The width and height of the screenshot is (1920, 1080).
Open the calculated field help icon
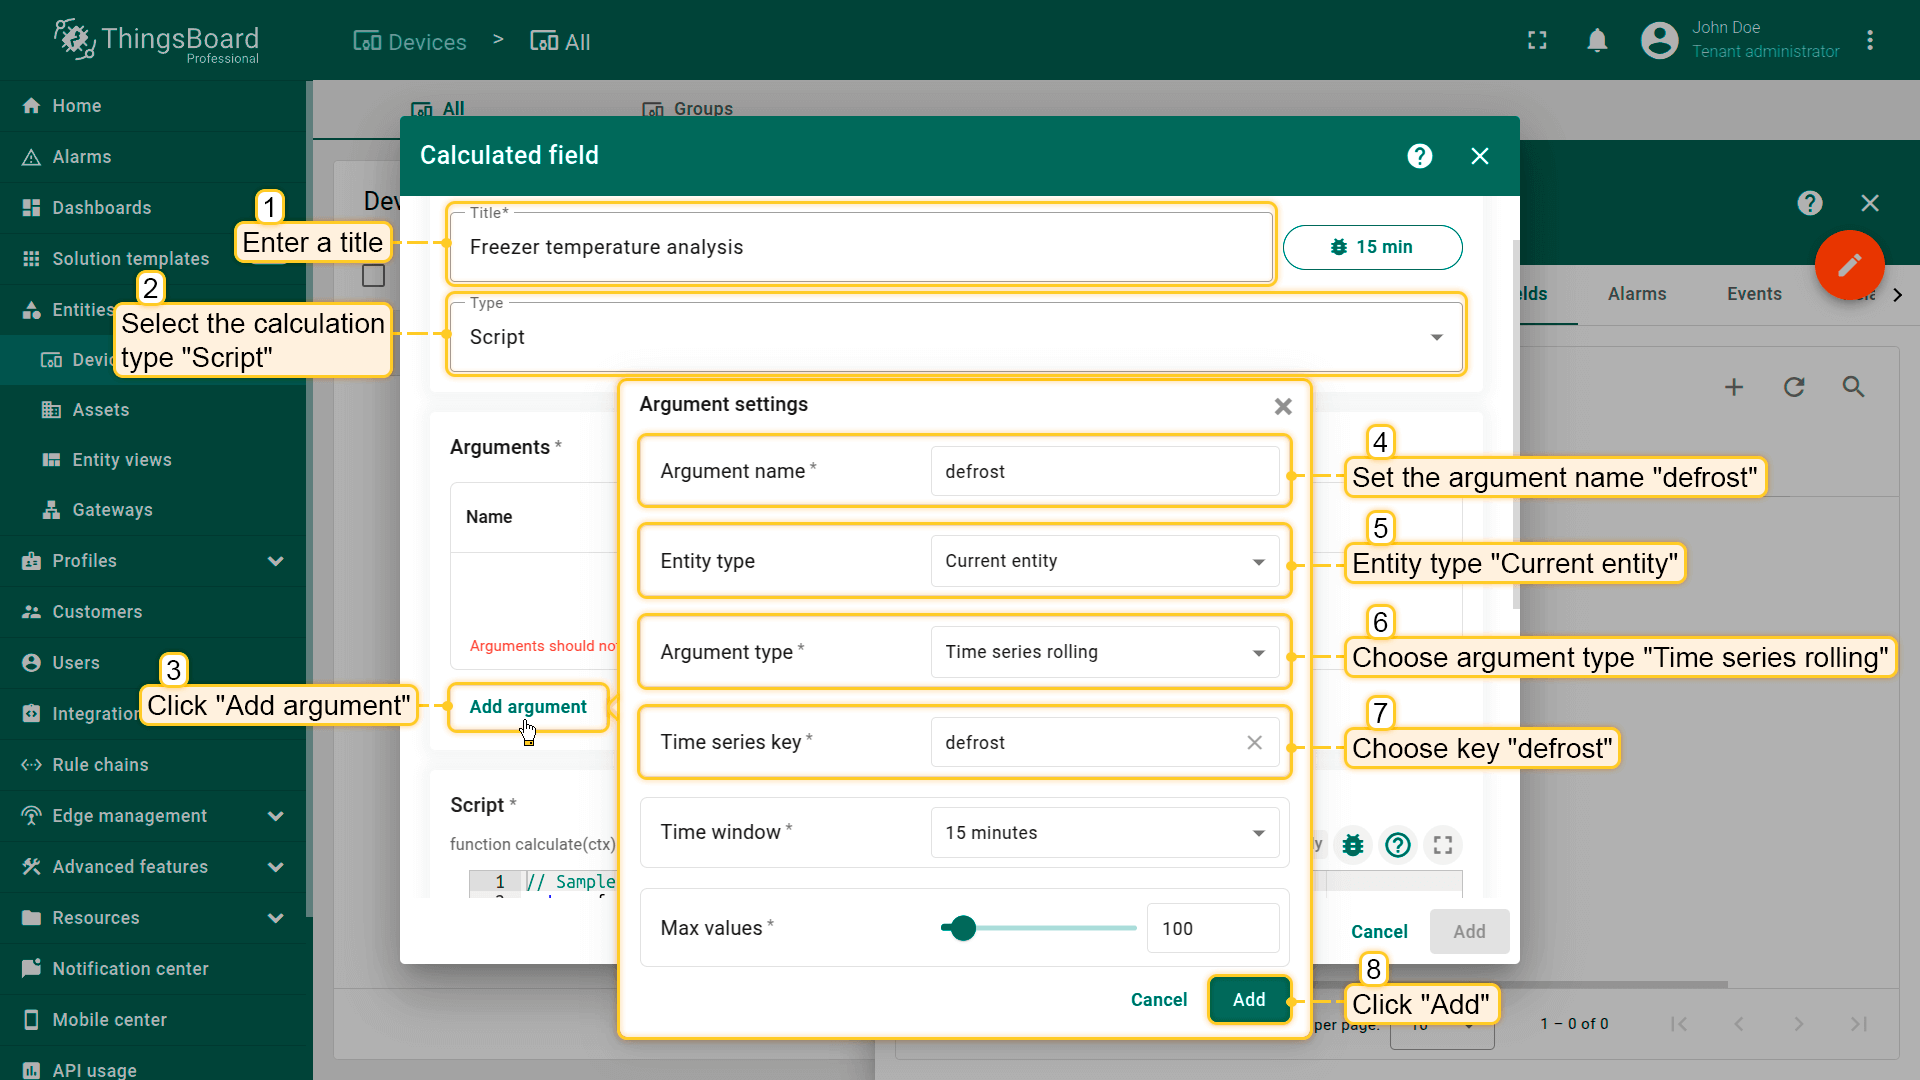1419,156
